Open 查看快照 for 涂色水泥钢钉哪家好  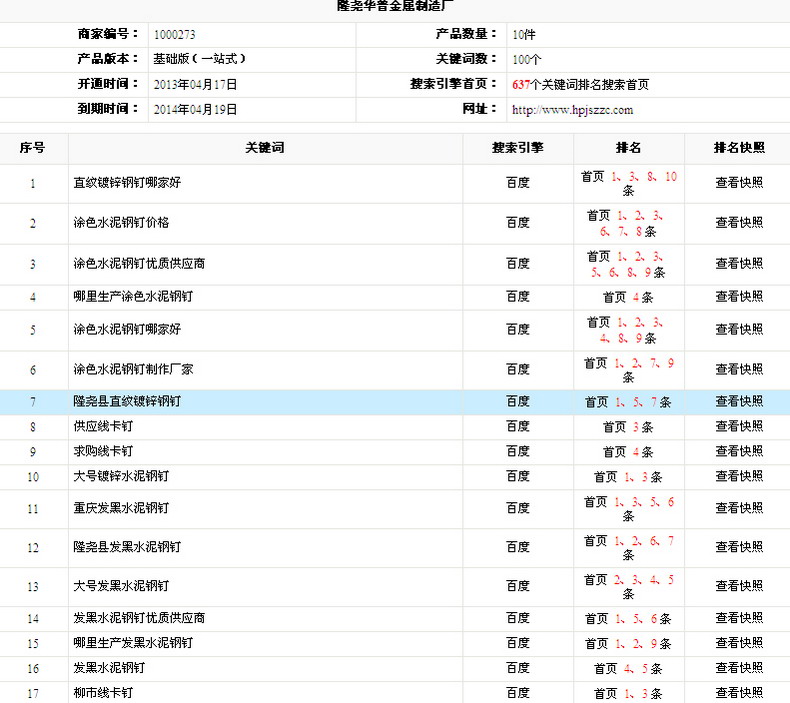pos(739,330)
